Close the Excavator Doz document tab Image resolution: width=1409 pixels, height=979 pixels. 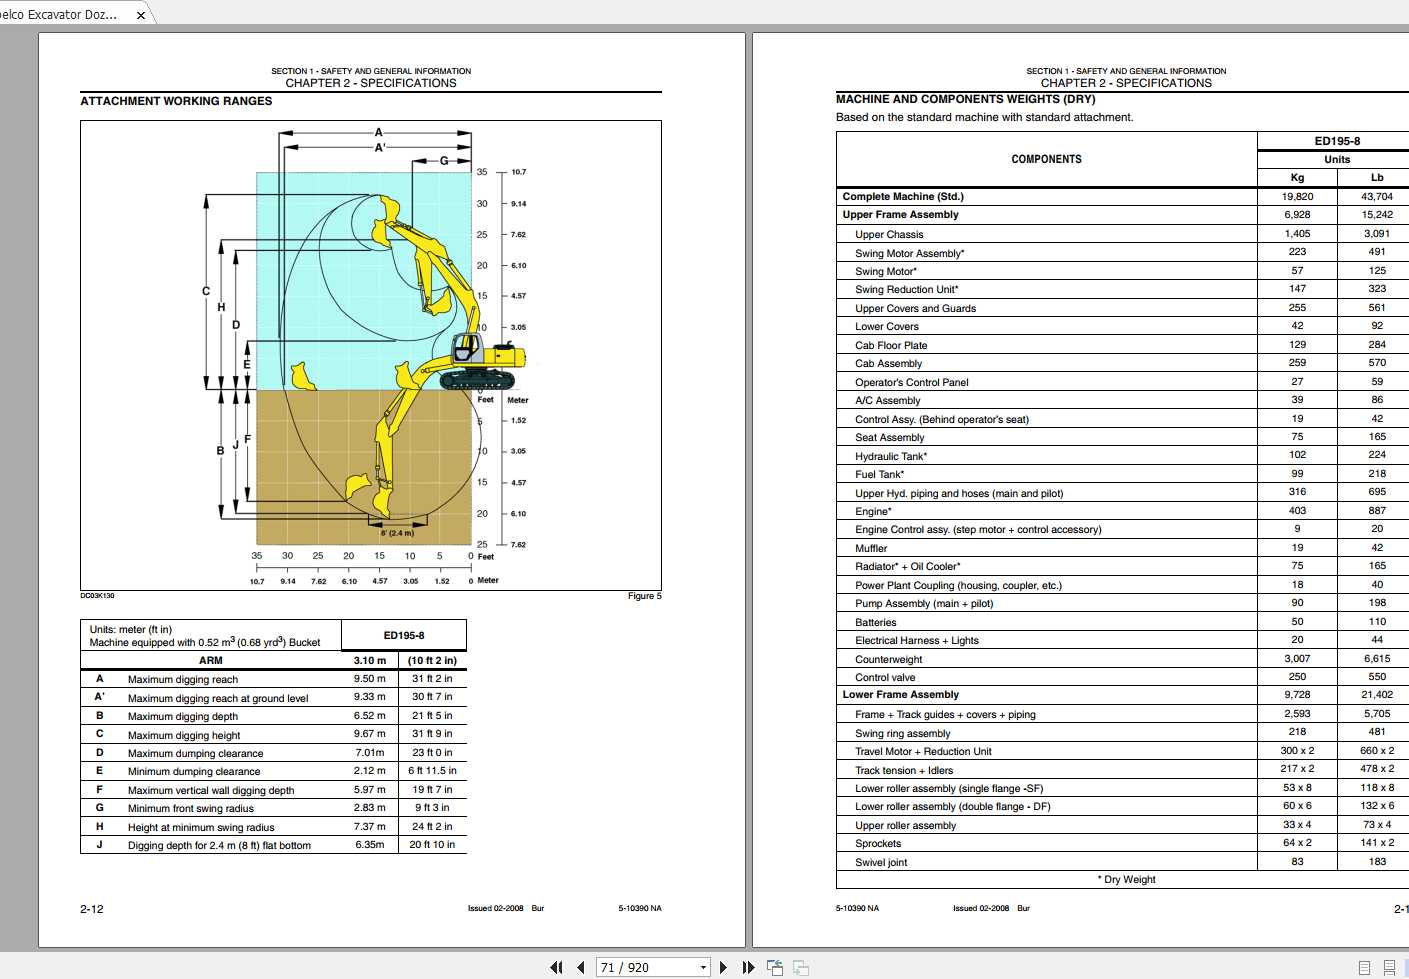pyautogui.click(x=141, y=15)
